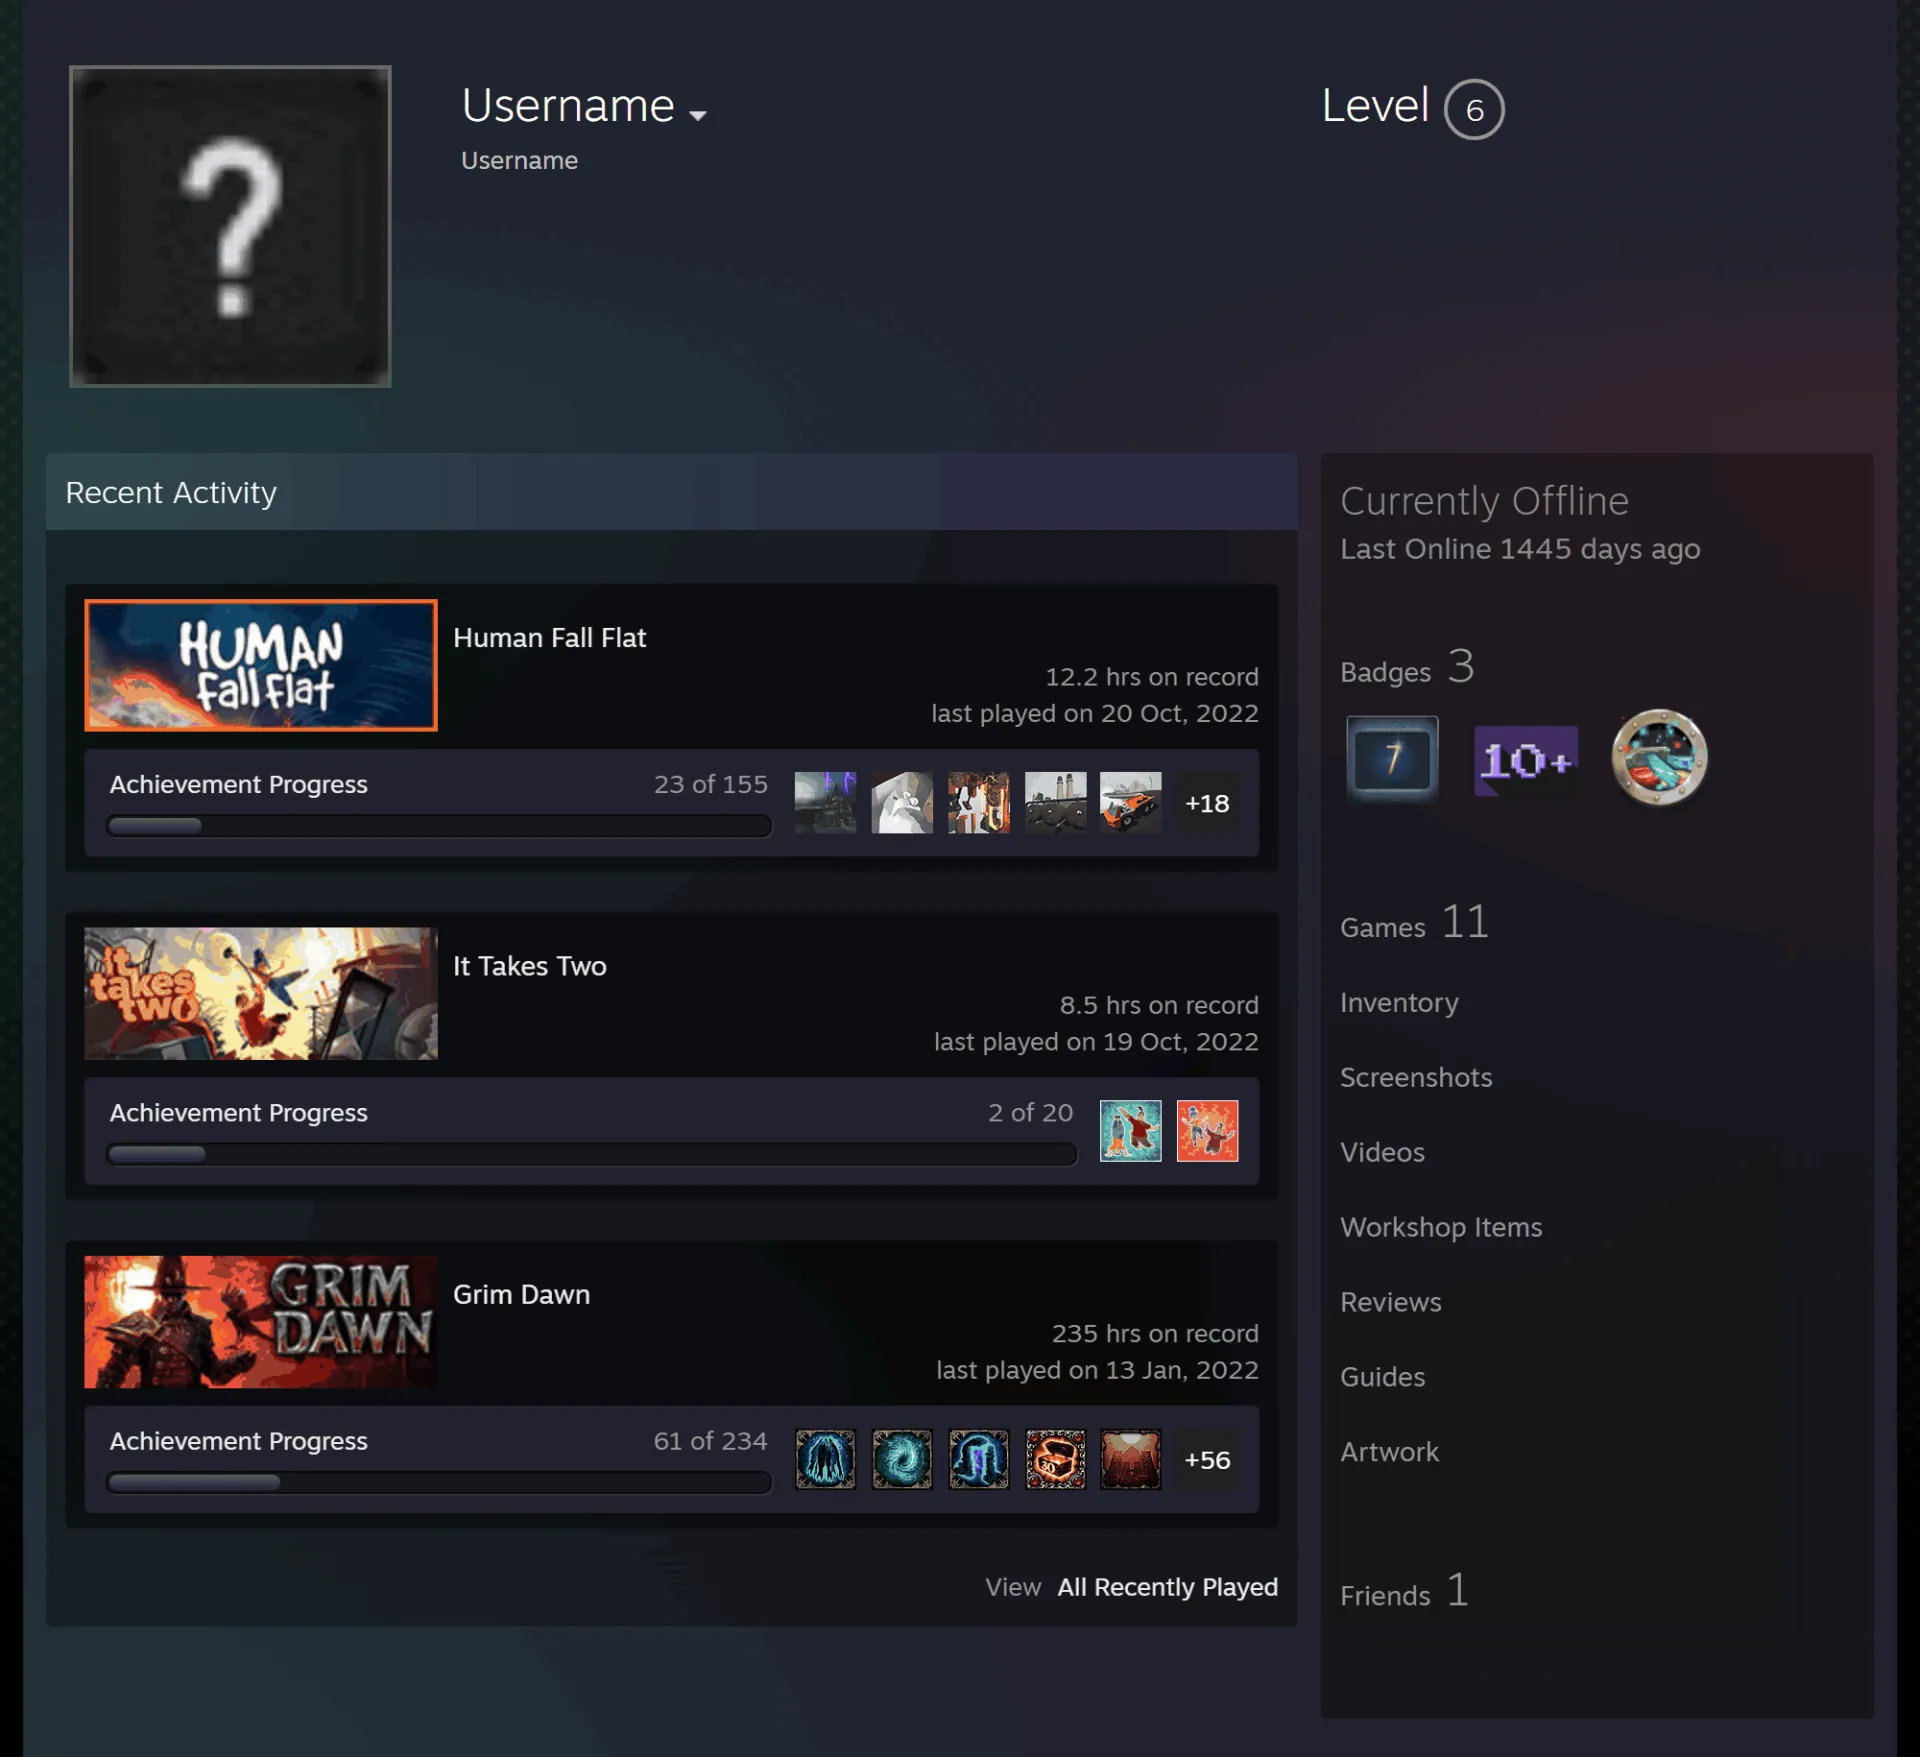
Task: Open the question-mark profile avatar
Action: coord(230,226)
